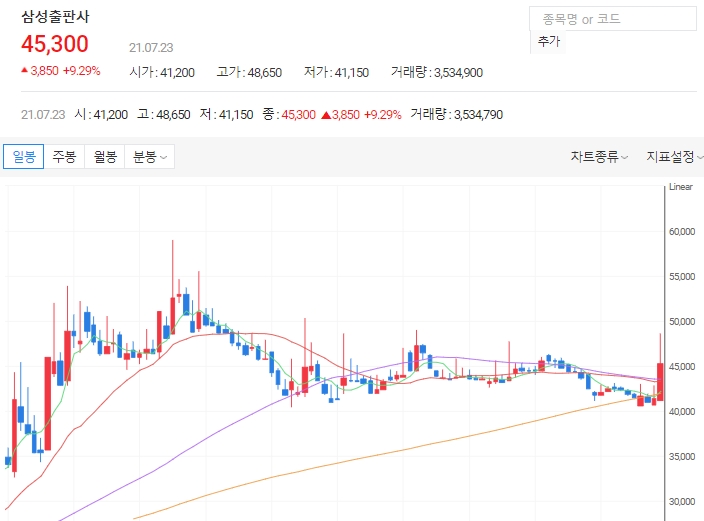Click the 35,000 price axis label
704x521 pixels.
click(x=682, y=456)
